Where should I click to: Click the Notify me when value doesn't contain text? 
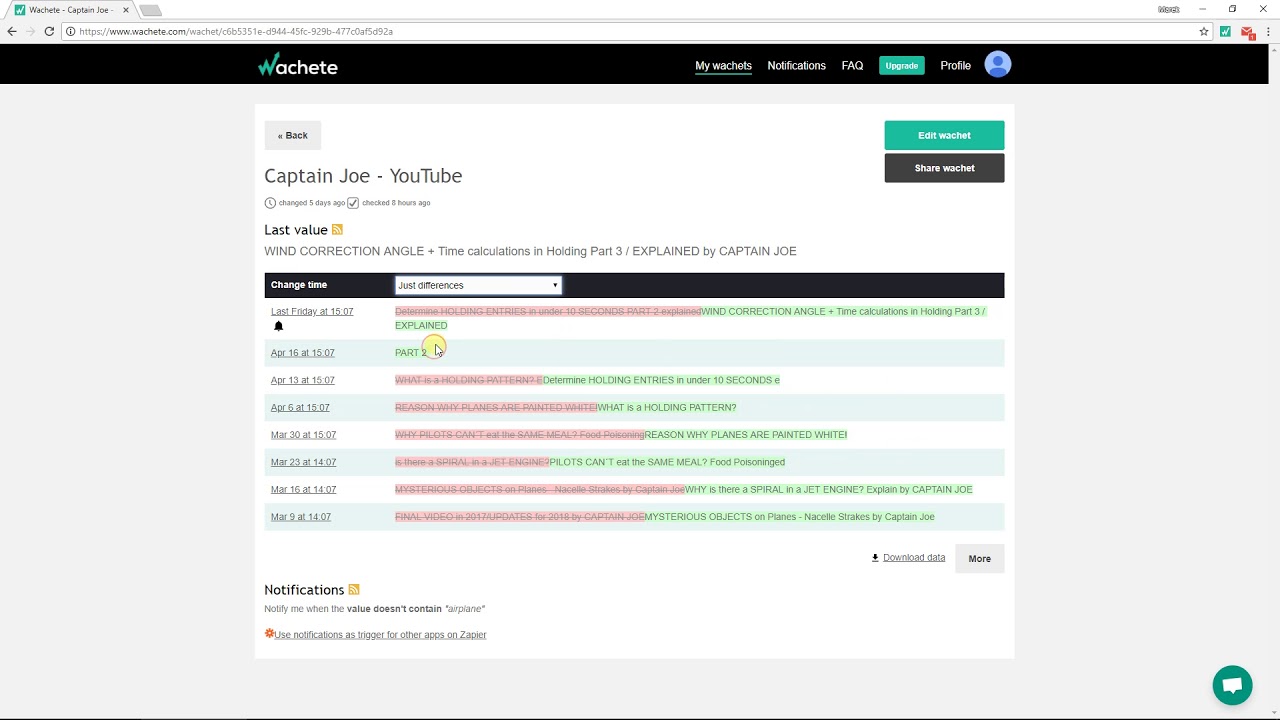click(375, 609)
